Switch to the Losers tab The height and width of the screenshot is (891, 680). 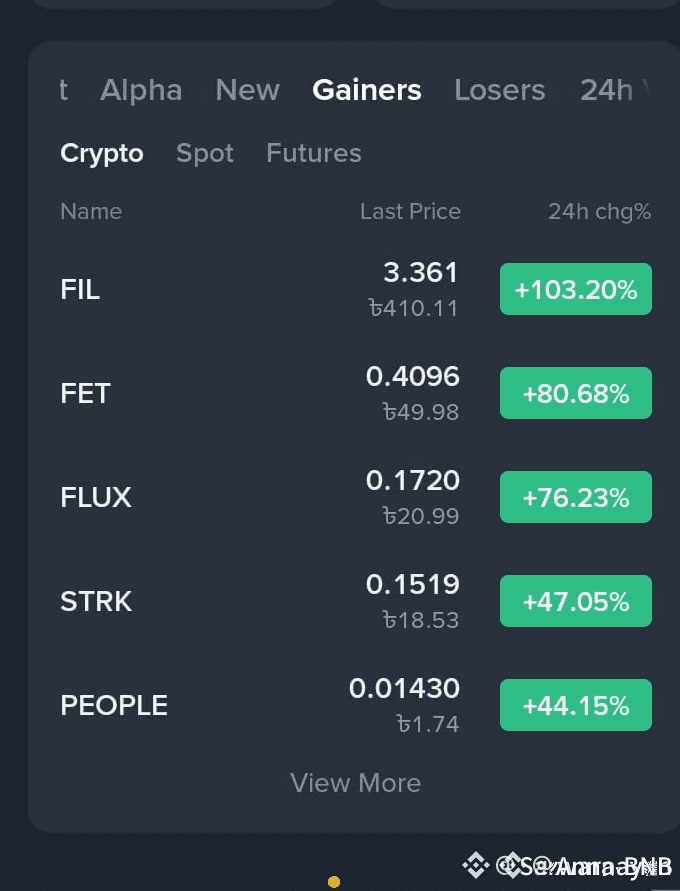tap(499, 90)
